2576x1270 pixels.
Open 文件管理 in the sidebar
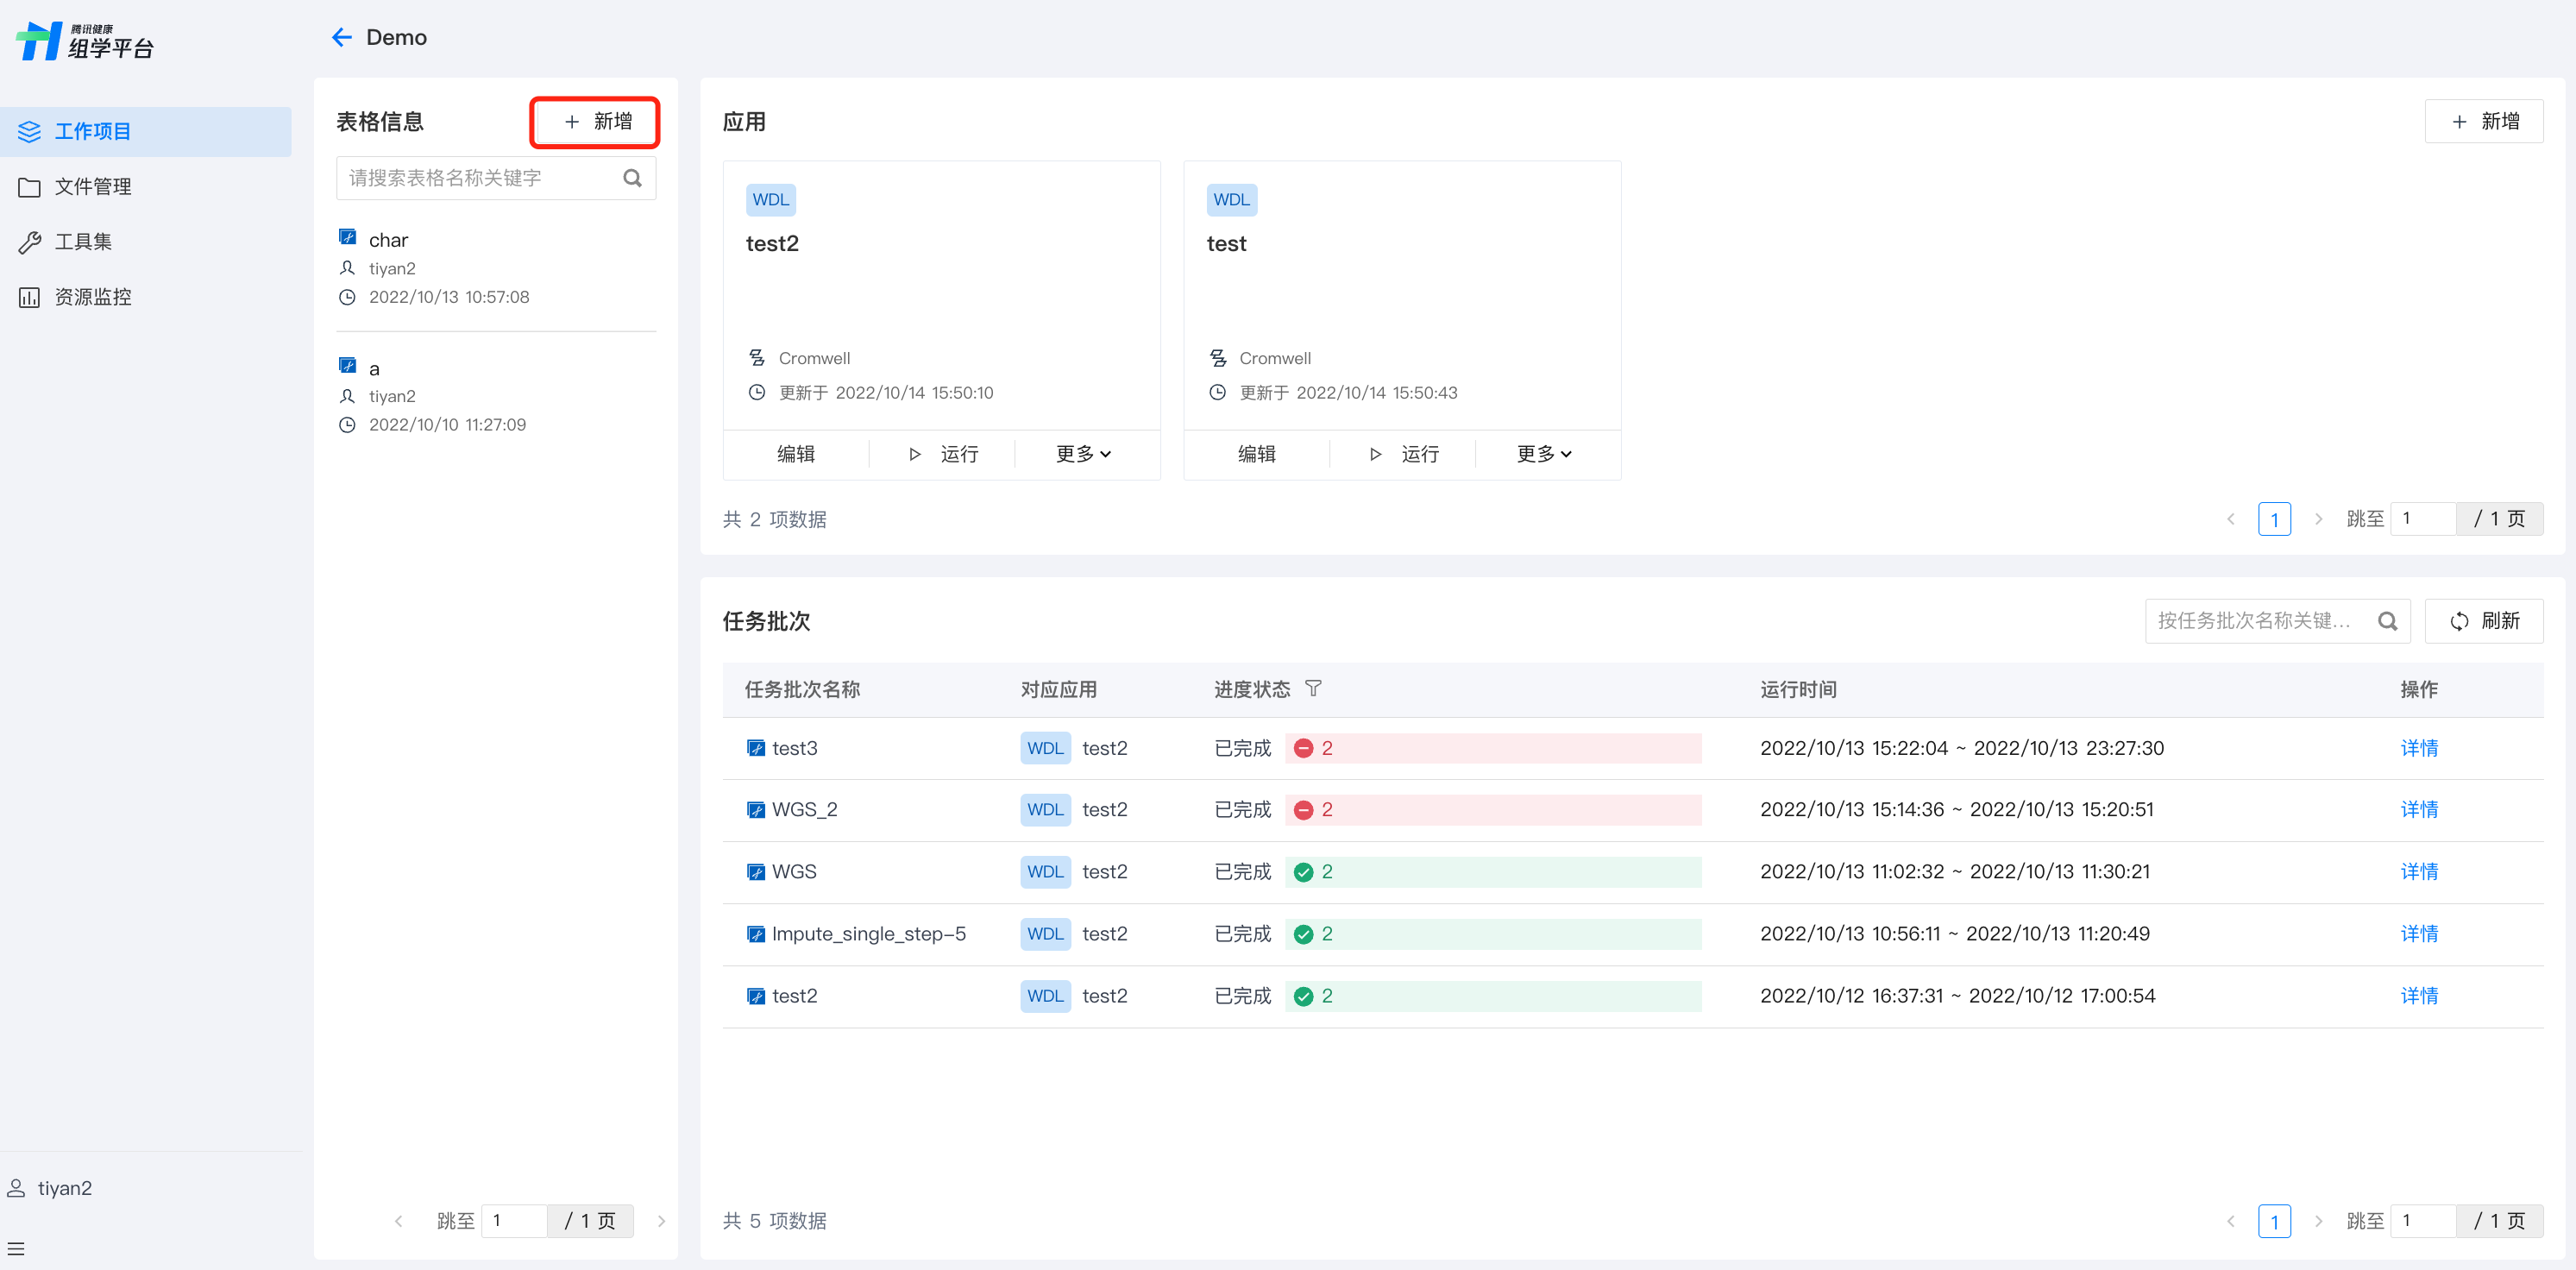pyautogui.click(x=92, y=186)
